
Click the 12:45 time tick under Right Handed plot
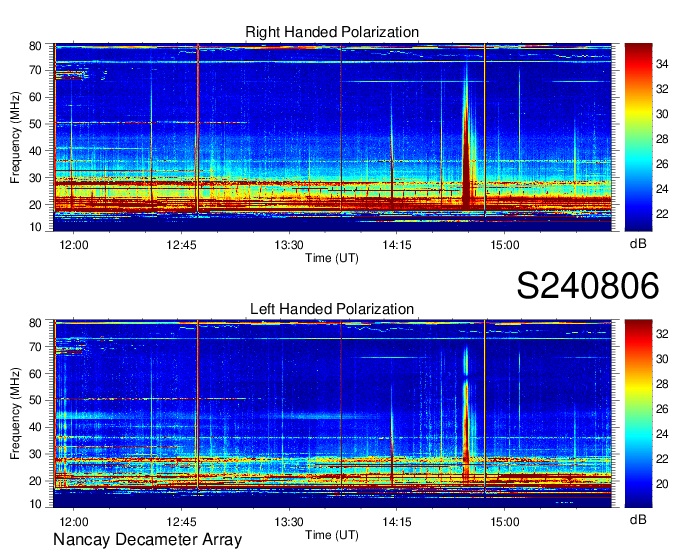tap(181, 245)
